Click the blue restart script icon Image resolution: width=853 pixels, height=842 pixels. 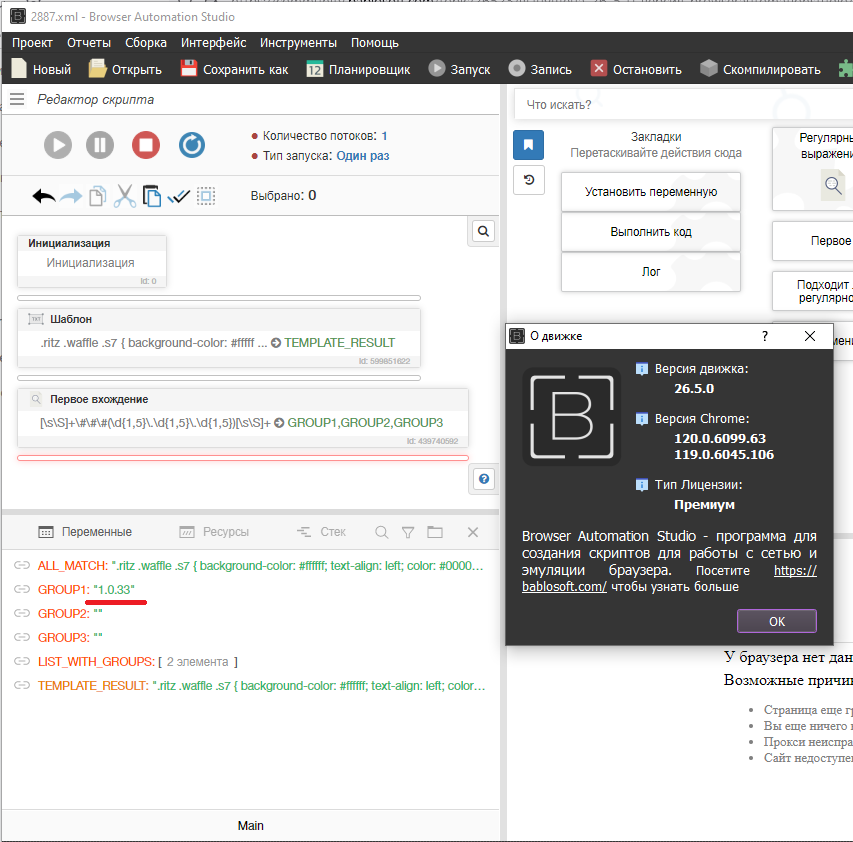click(192, 145)
